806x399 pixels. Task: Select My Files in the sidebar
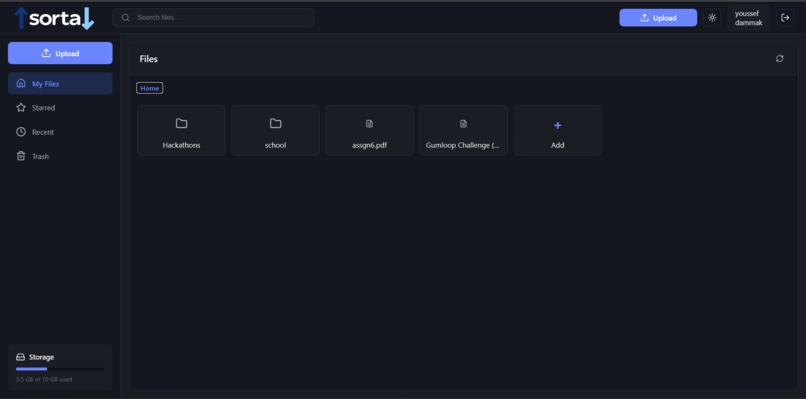[x=60, y=83]
